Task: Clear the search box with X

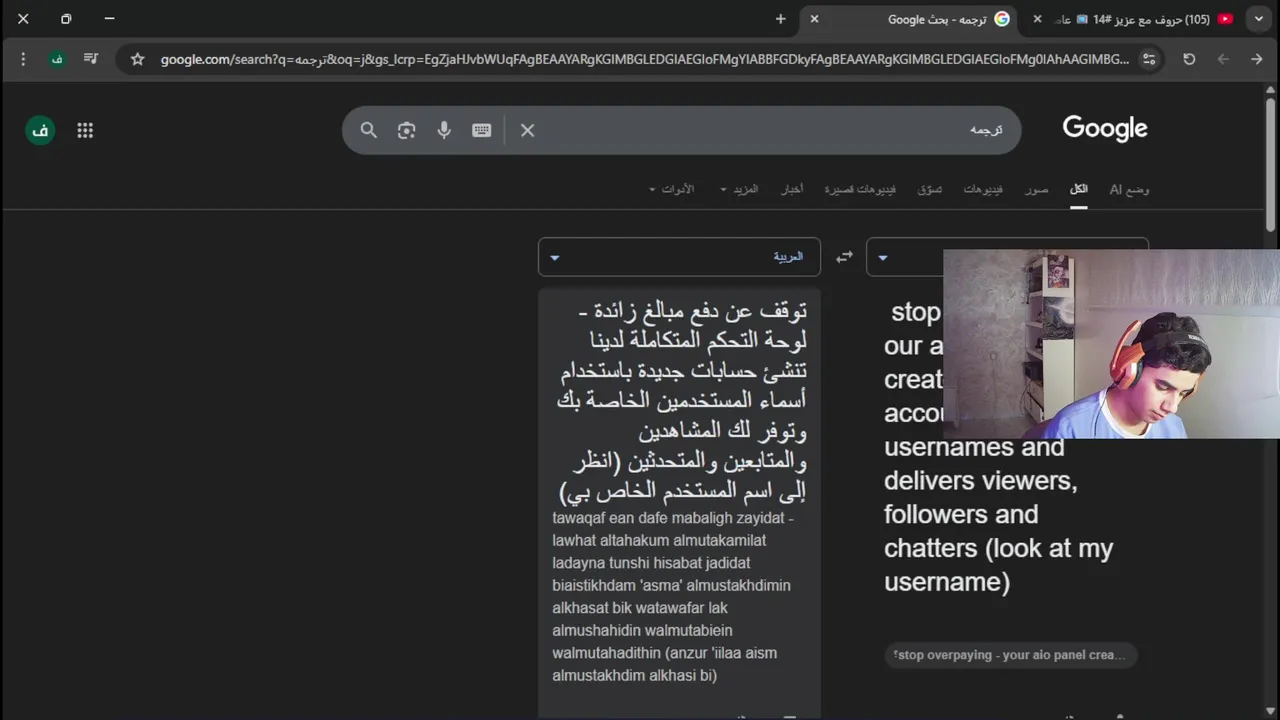Action: pyautogui.click(x=528, y=130)
